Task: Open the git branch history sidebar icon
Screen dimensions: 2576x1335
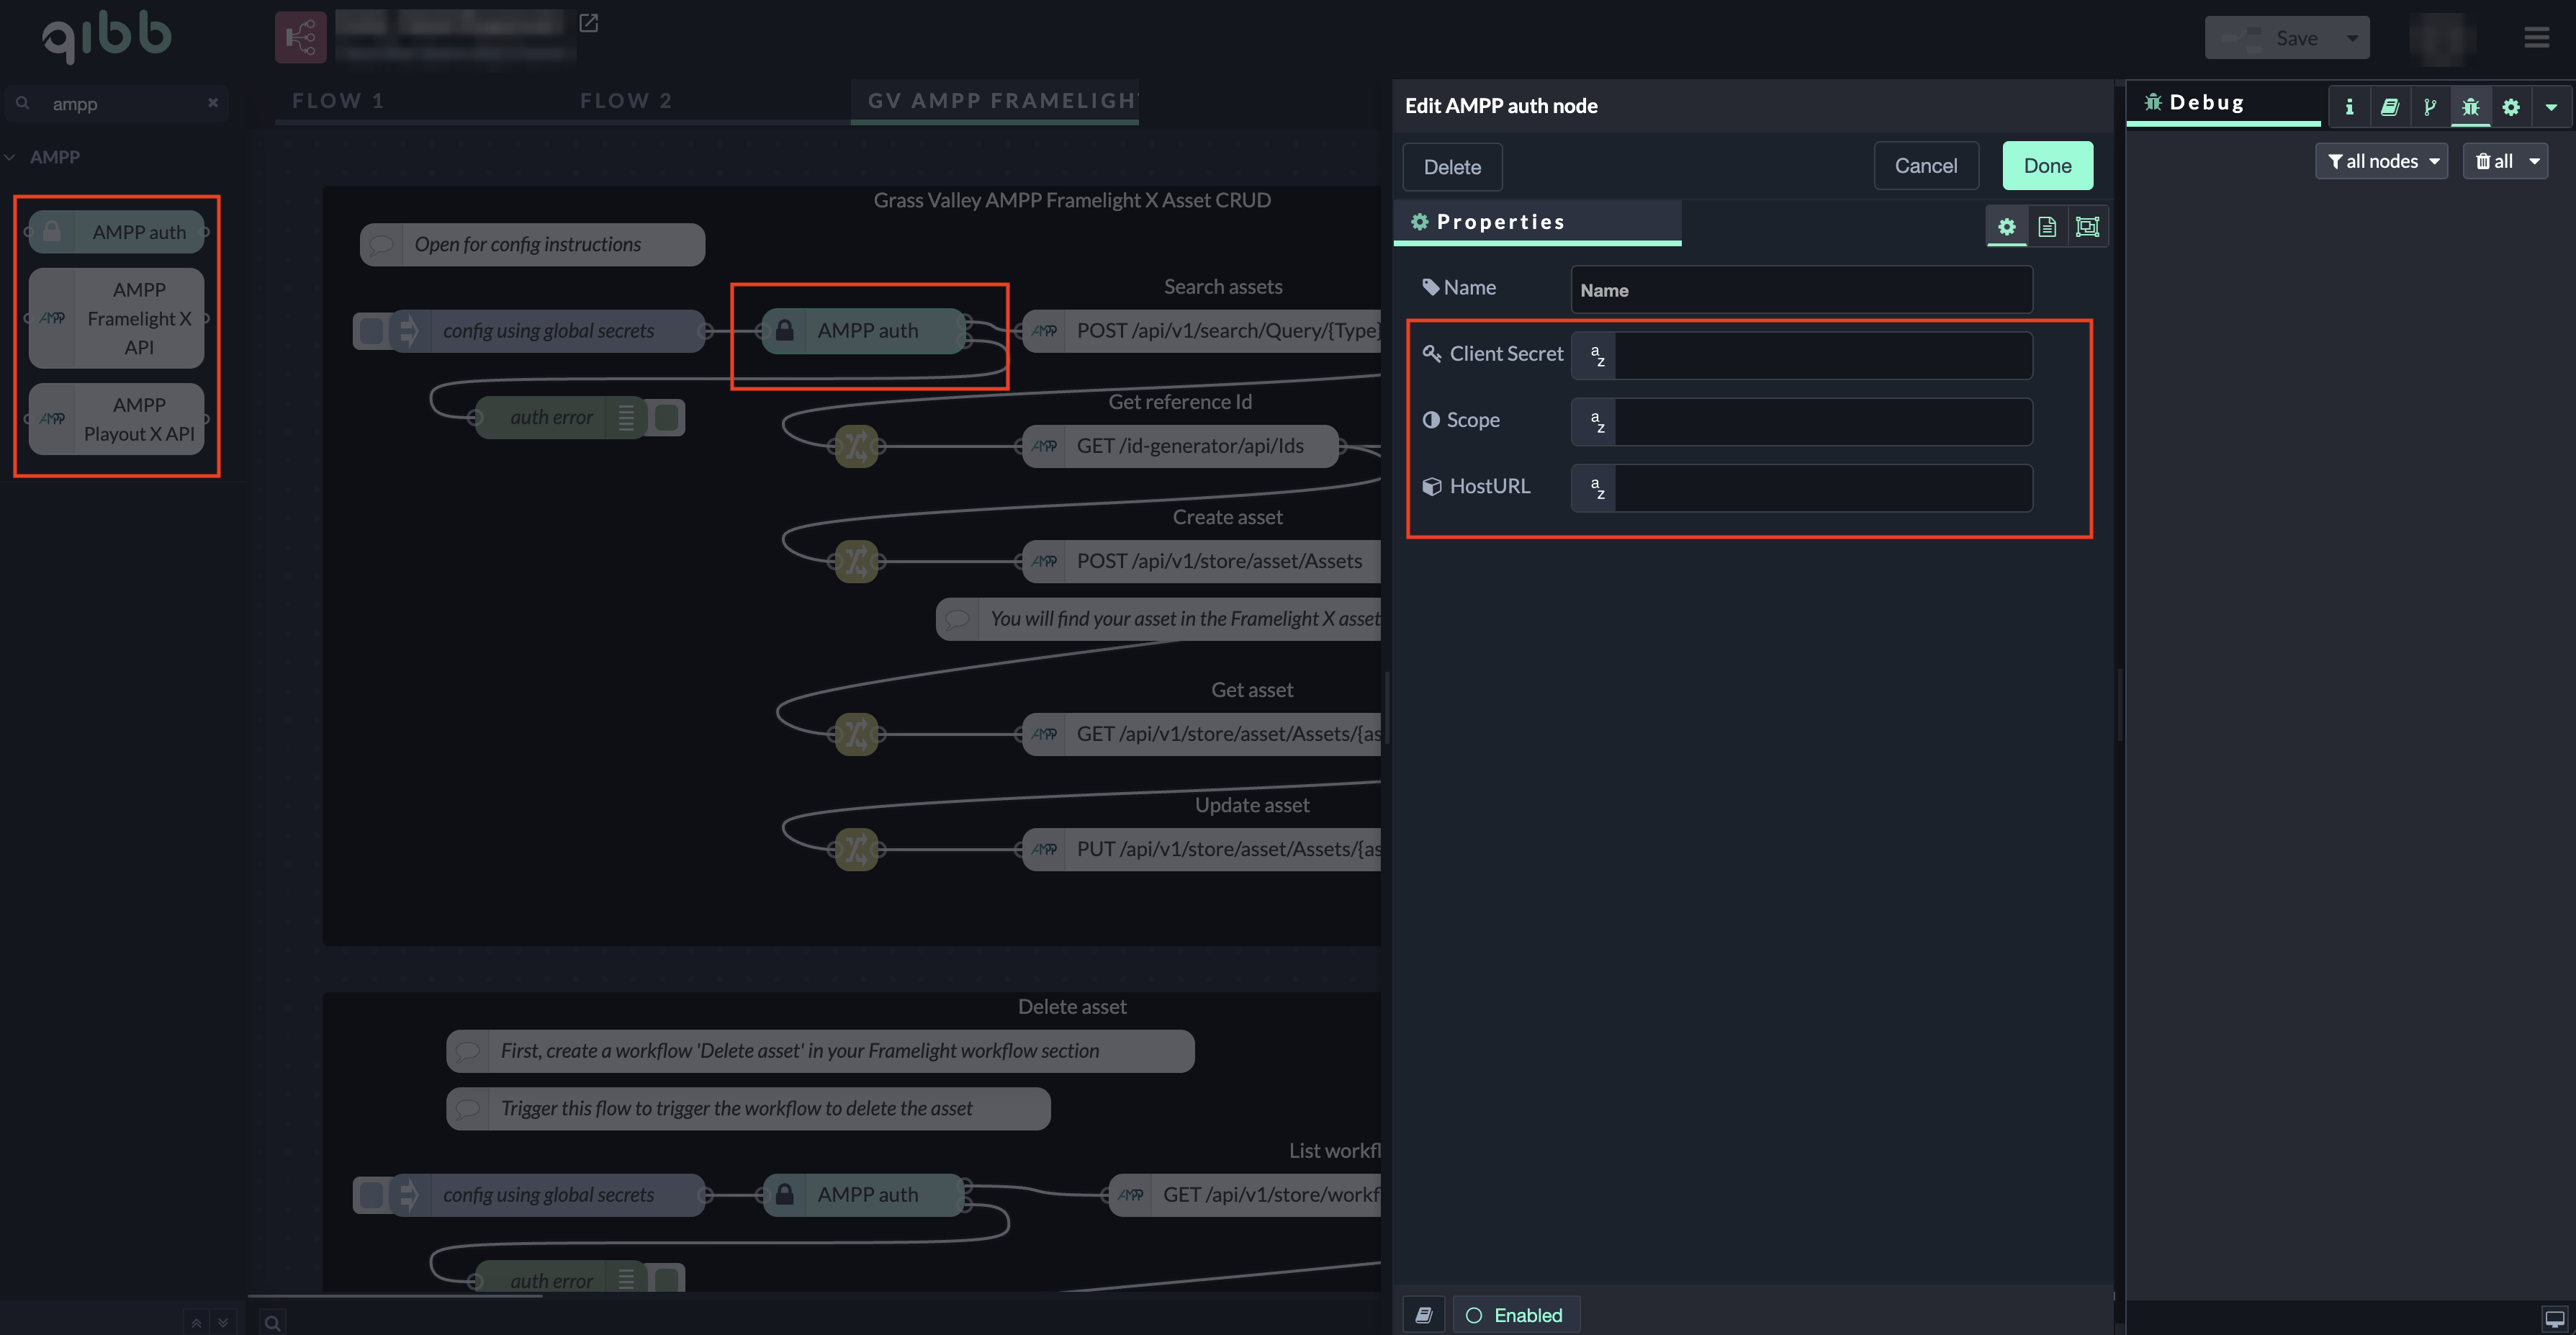Action: (2429, 107)
